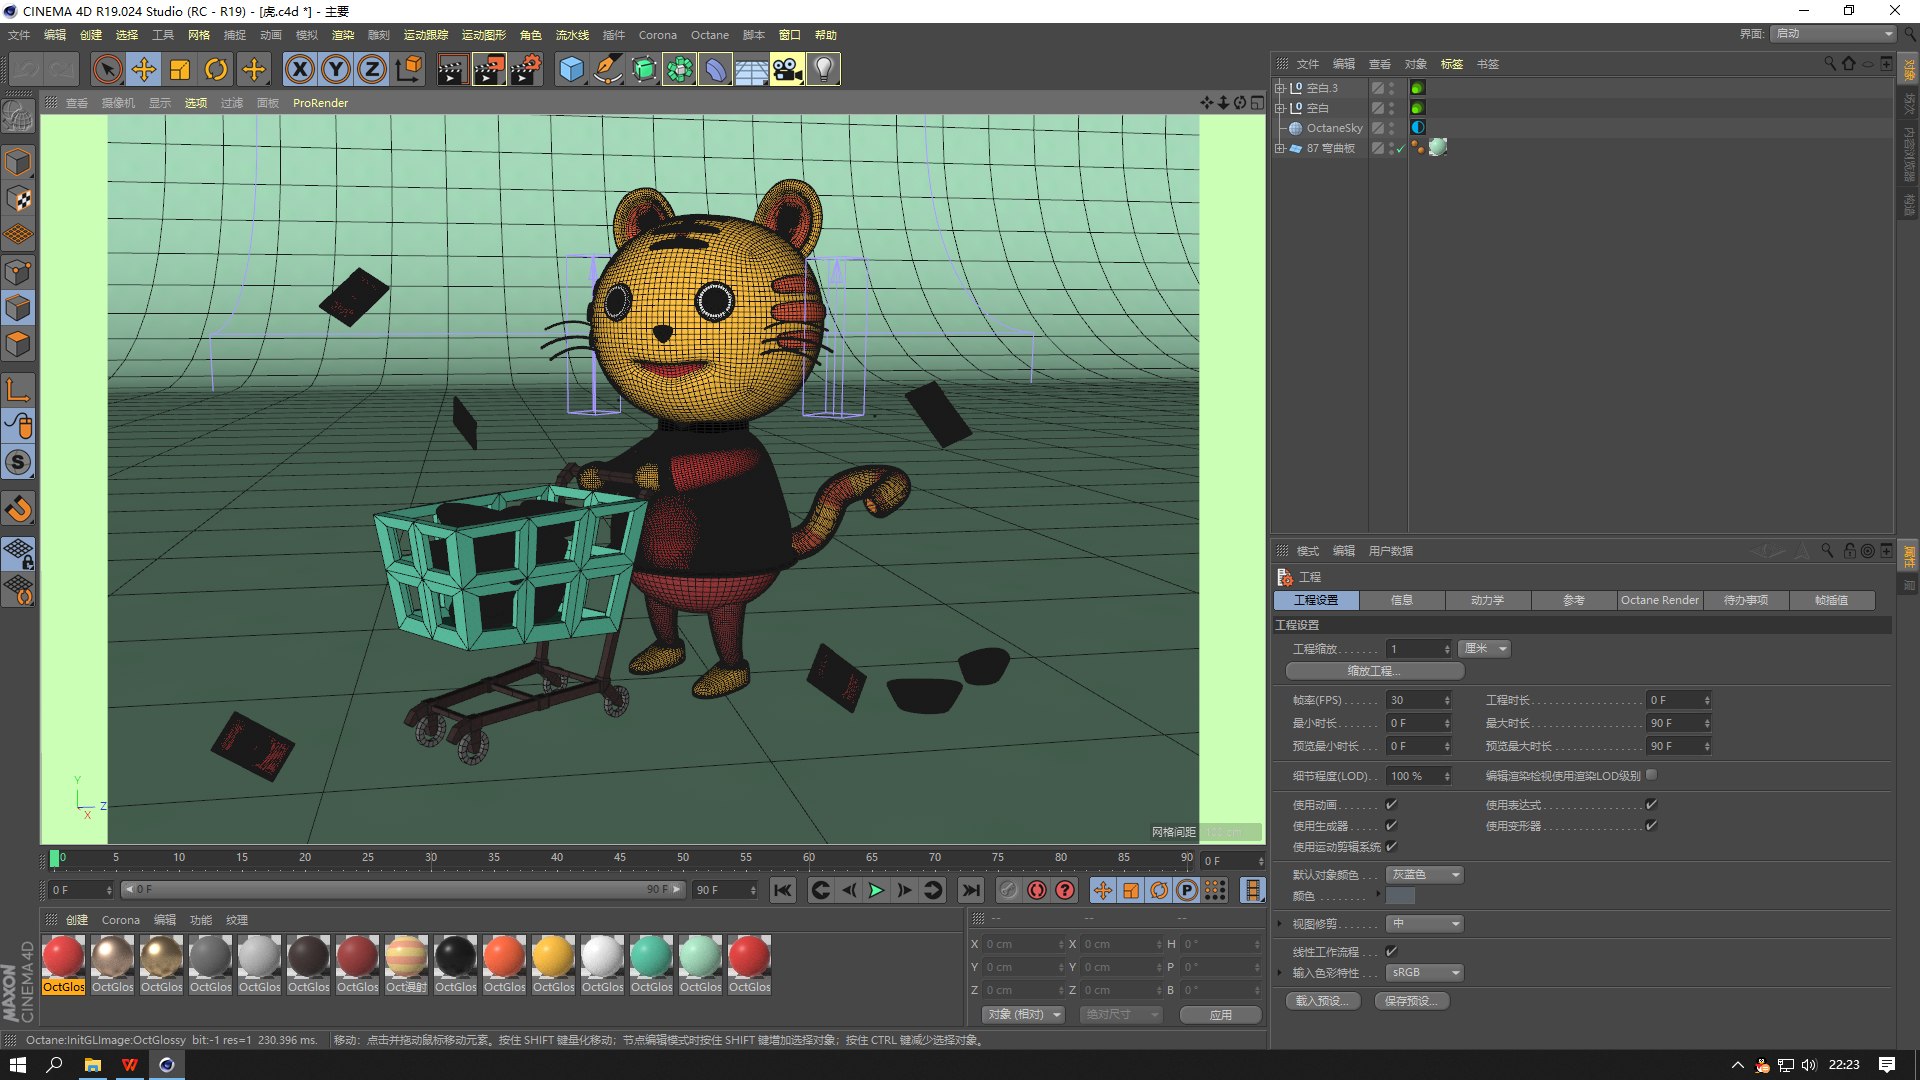The image size is (1920, 1080).
Task: Open 对象 (相对) coordinate dropdown
Action: pyautogui.click(x=1024, y=1014)
